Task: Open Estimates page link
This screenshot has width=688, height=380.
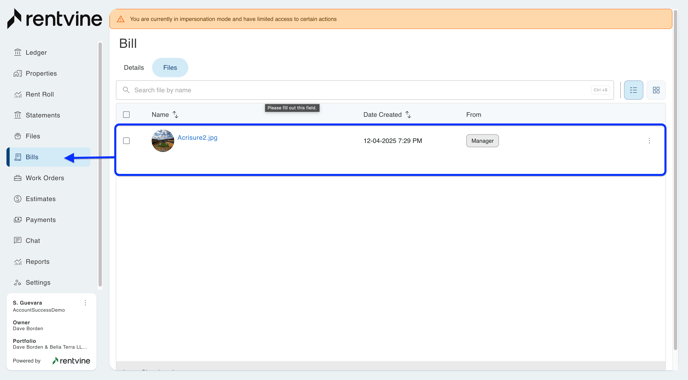Action: click(x=40, y=199)
